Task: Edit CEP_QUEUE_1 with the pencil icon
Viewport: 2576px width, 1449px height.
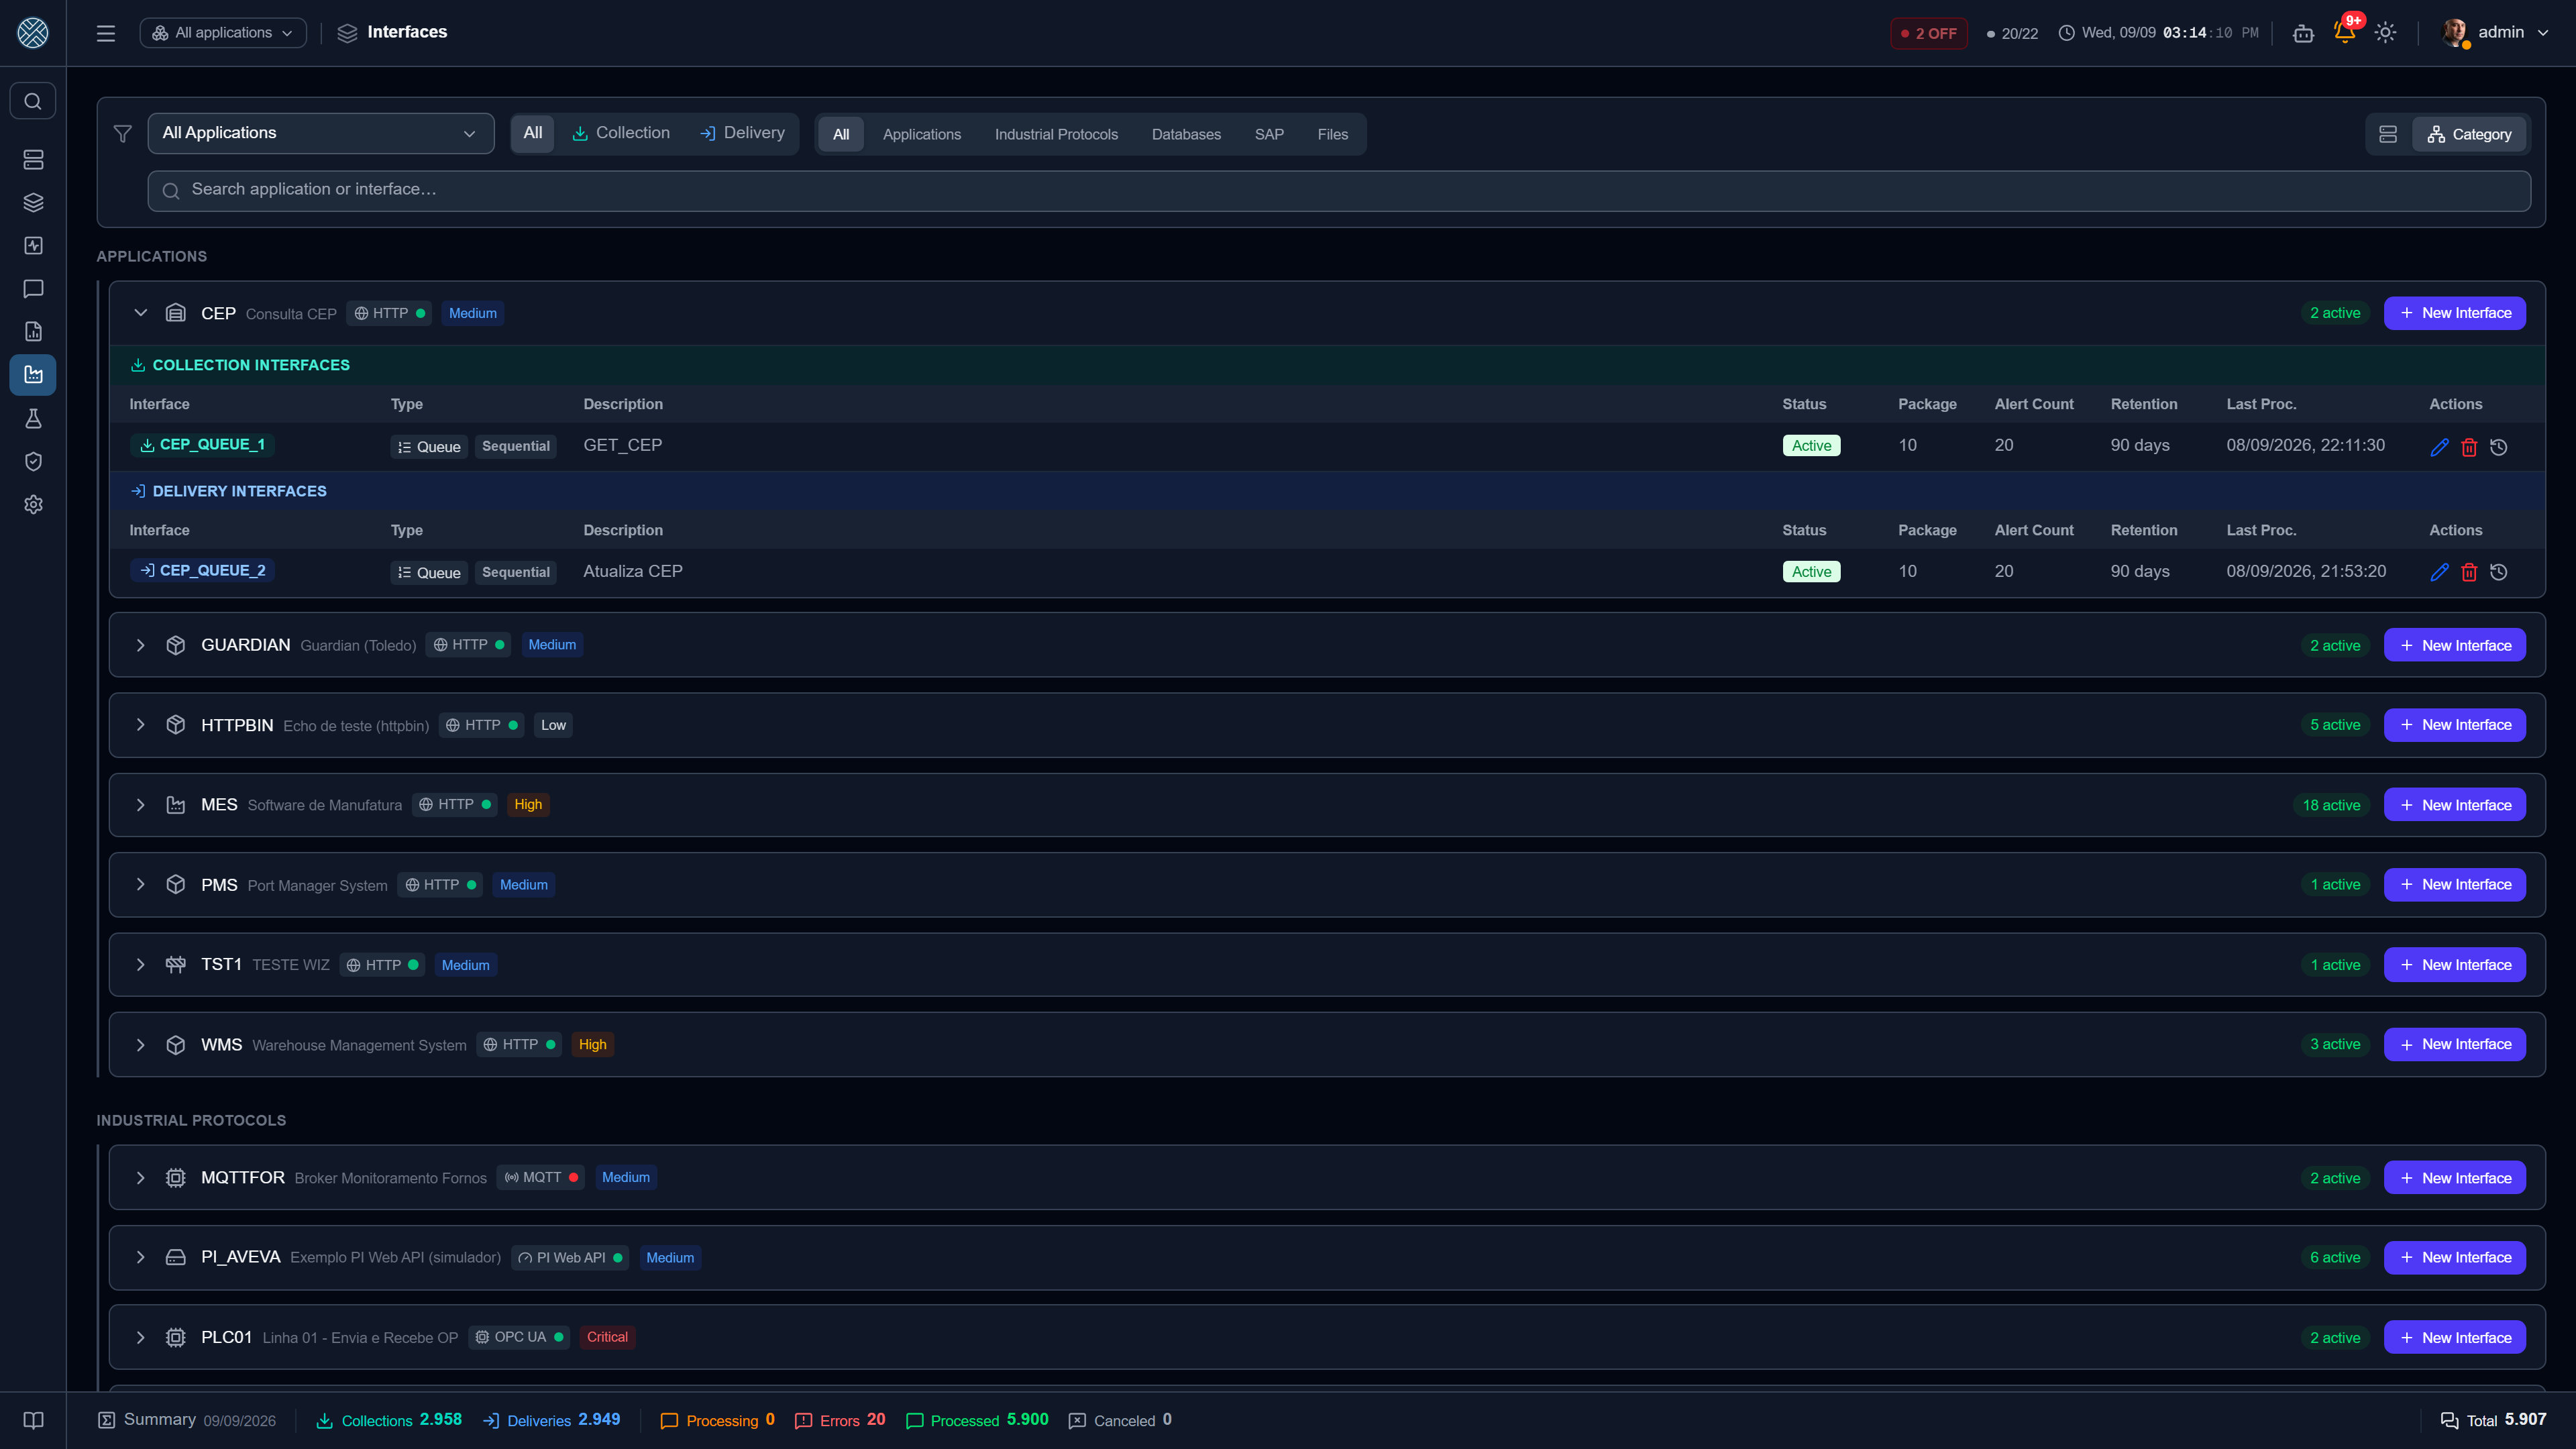Action: (x=2439, y=447)
